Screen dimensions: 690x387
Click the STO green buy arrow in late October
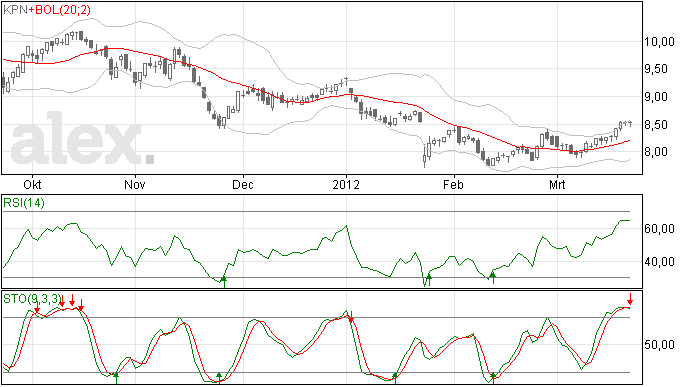[x=116, y=378]
